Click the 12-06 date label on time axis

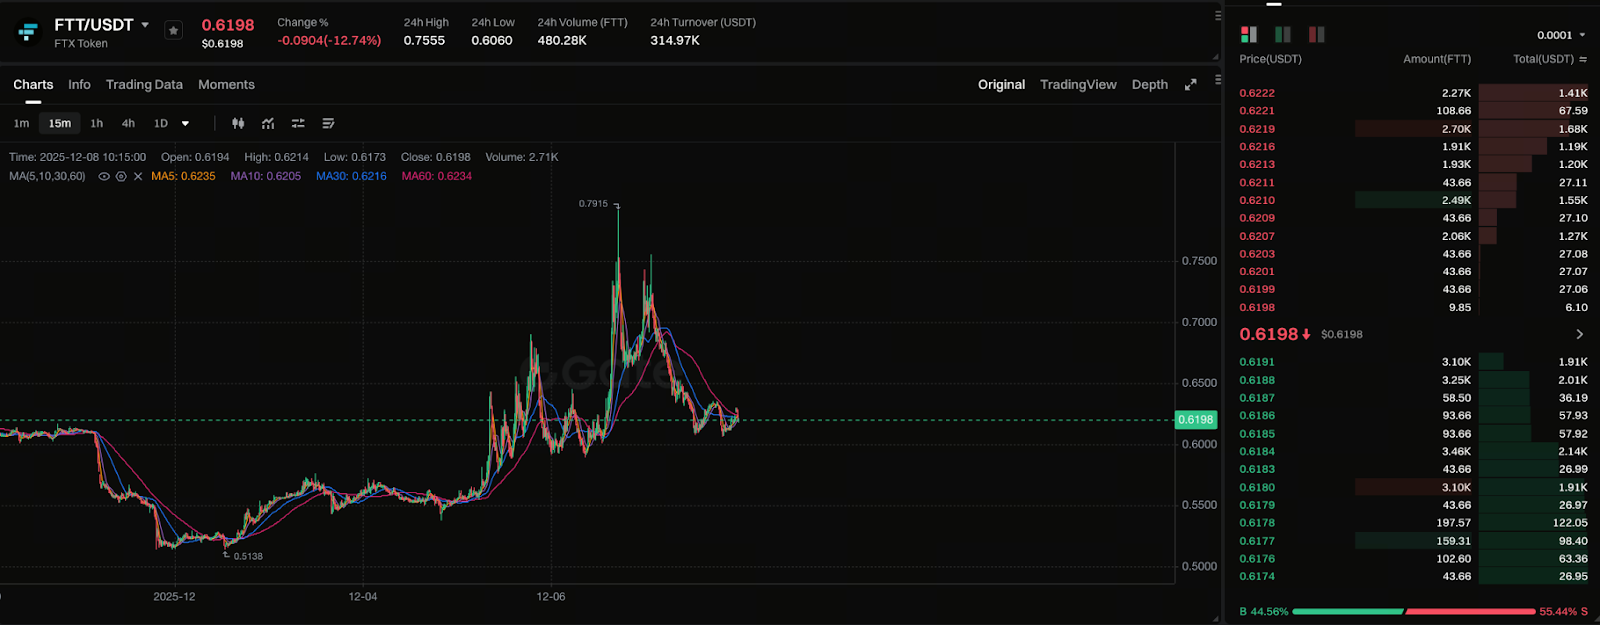551,596
